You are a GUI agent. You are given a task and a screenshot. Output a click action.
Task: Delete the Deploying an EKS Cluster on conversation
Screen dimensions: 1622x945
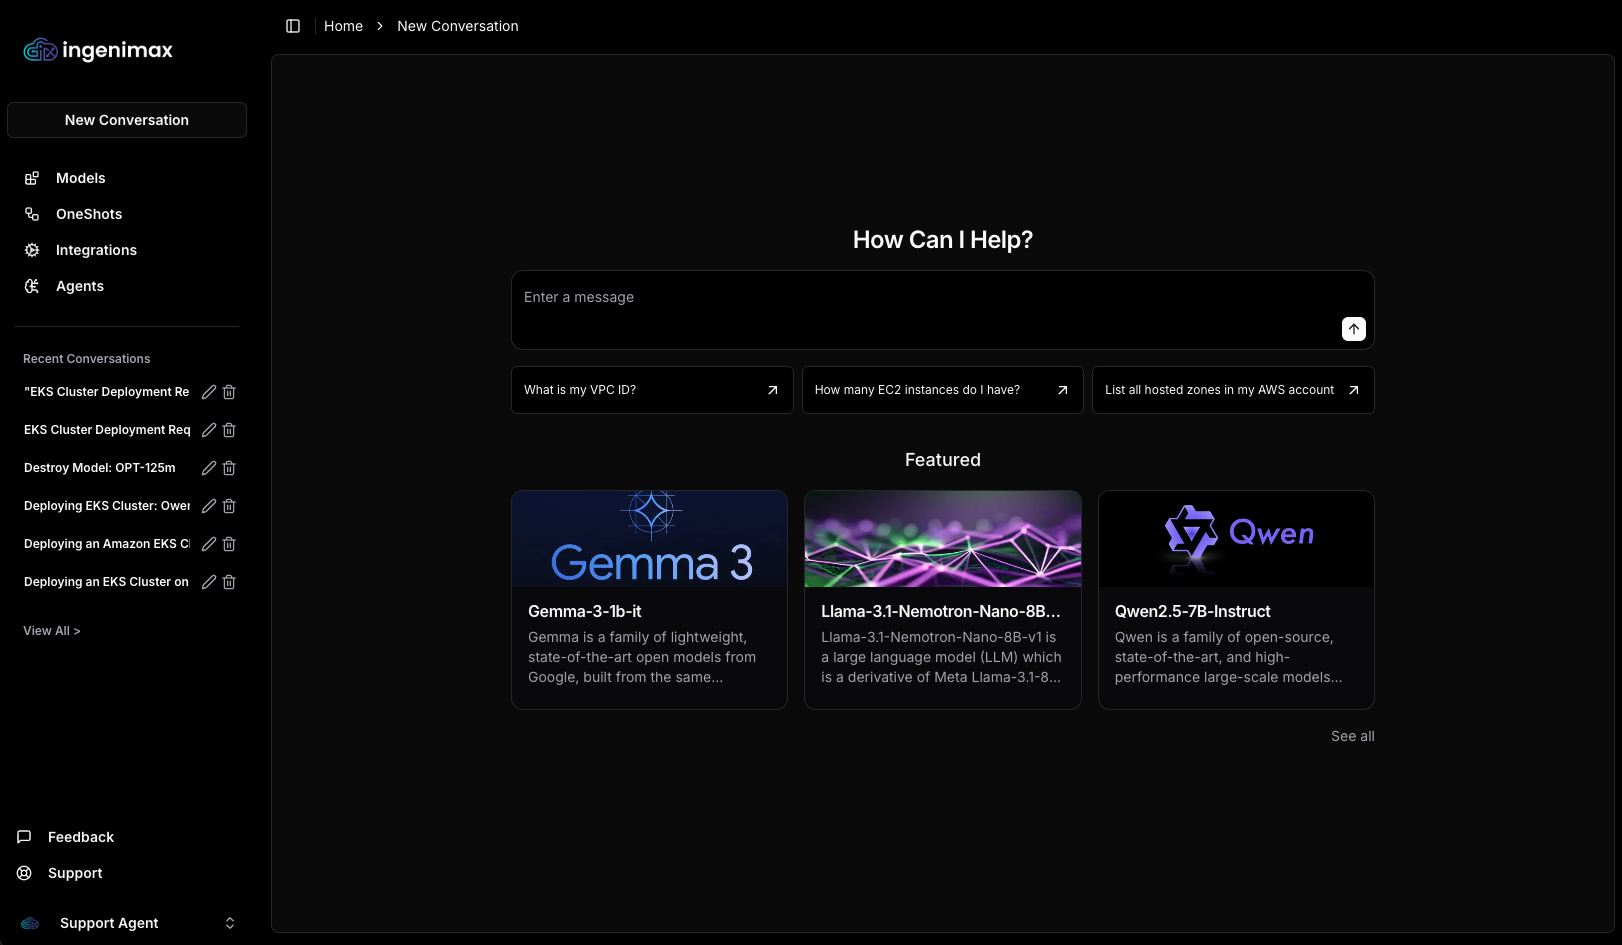229,582
